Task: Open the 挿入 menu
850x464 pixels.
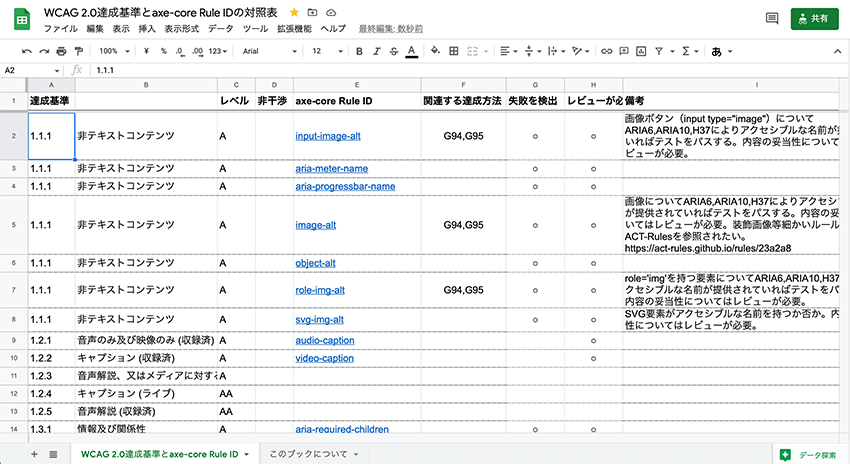Action: click(147, 29)
